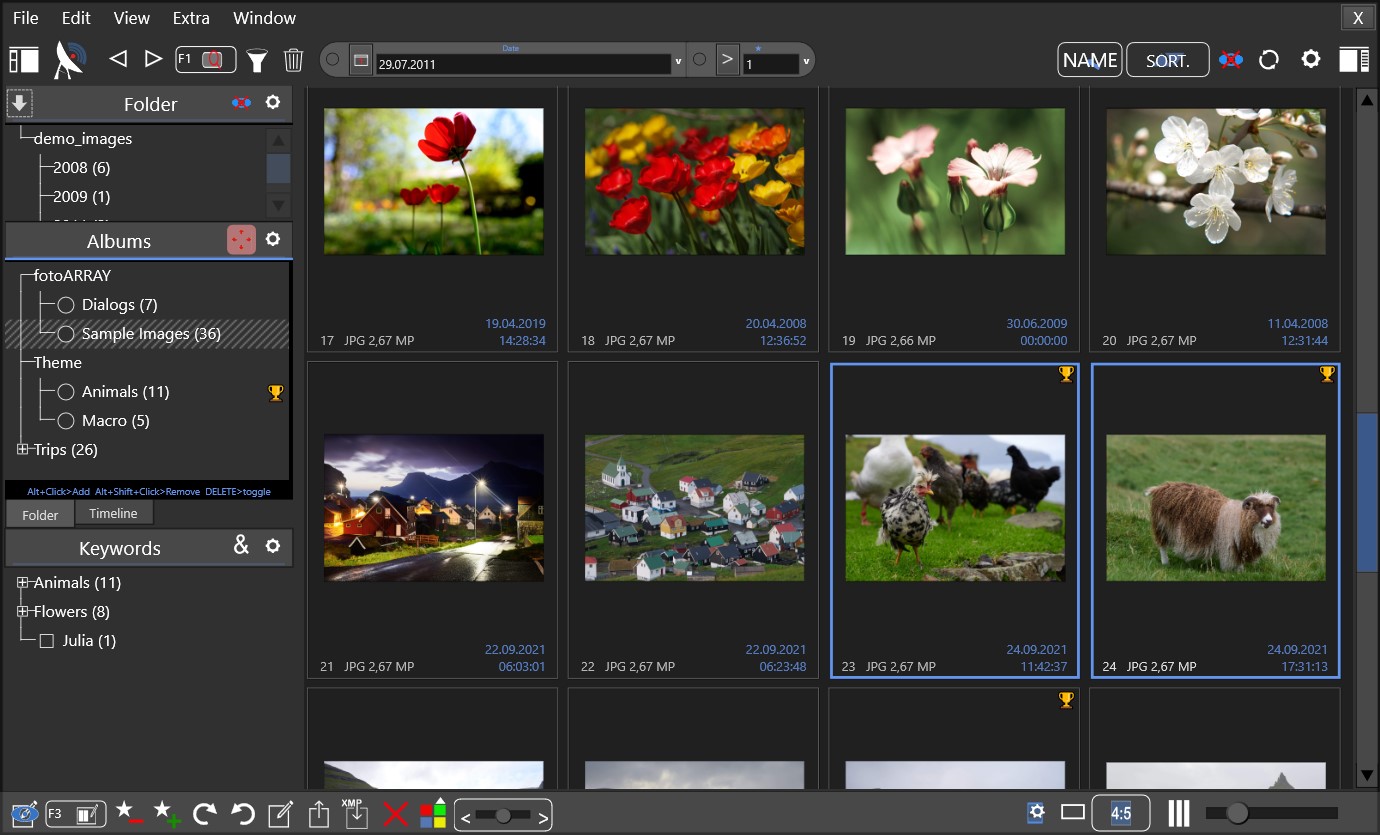Click the date field showing 29.07.2011
Image resolution: width=1380 pixels, height=835 pixels.
[x=523, y=63]
